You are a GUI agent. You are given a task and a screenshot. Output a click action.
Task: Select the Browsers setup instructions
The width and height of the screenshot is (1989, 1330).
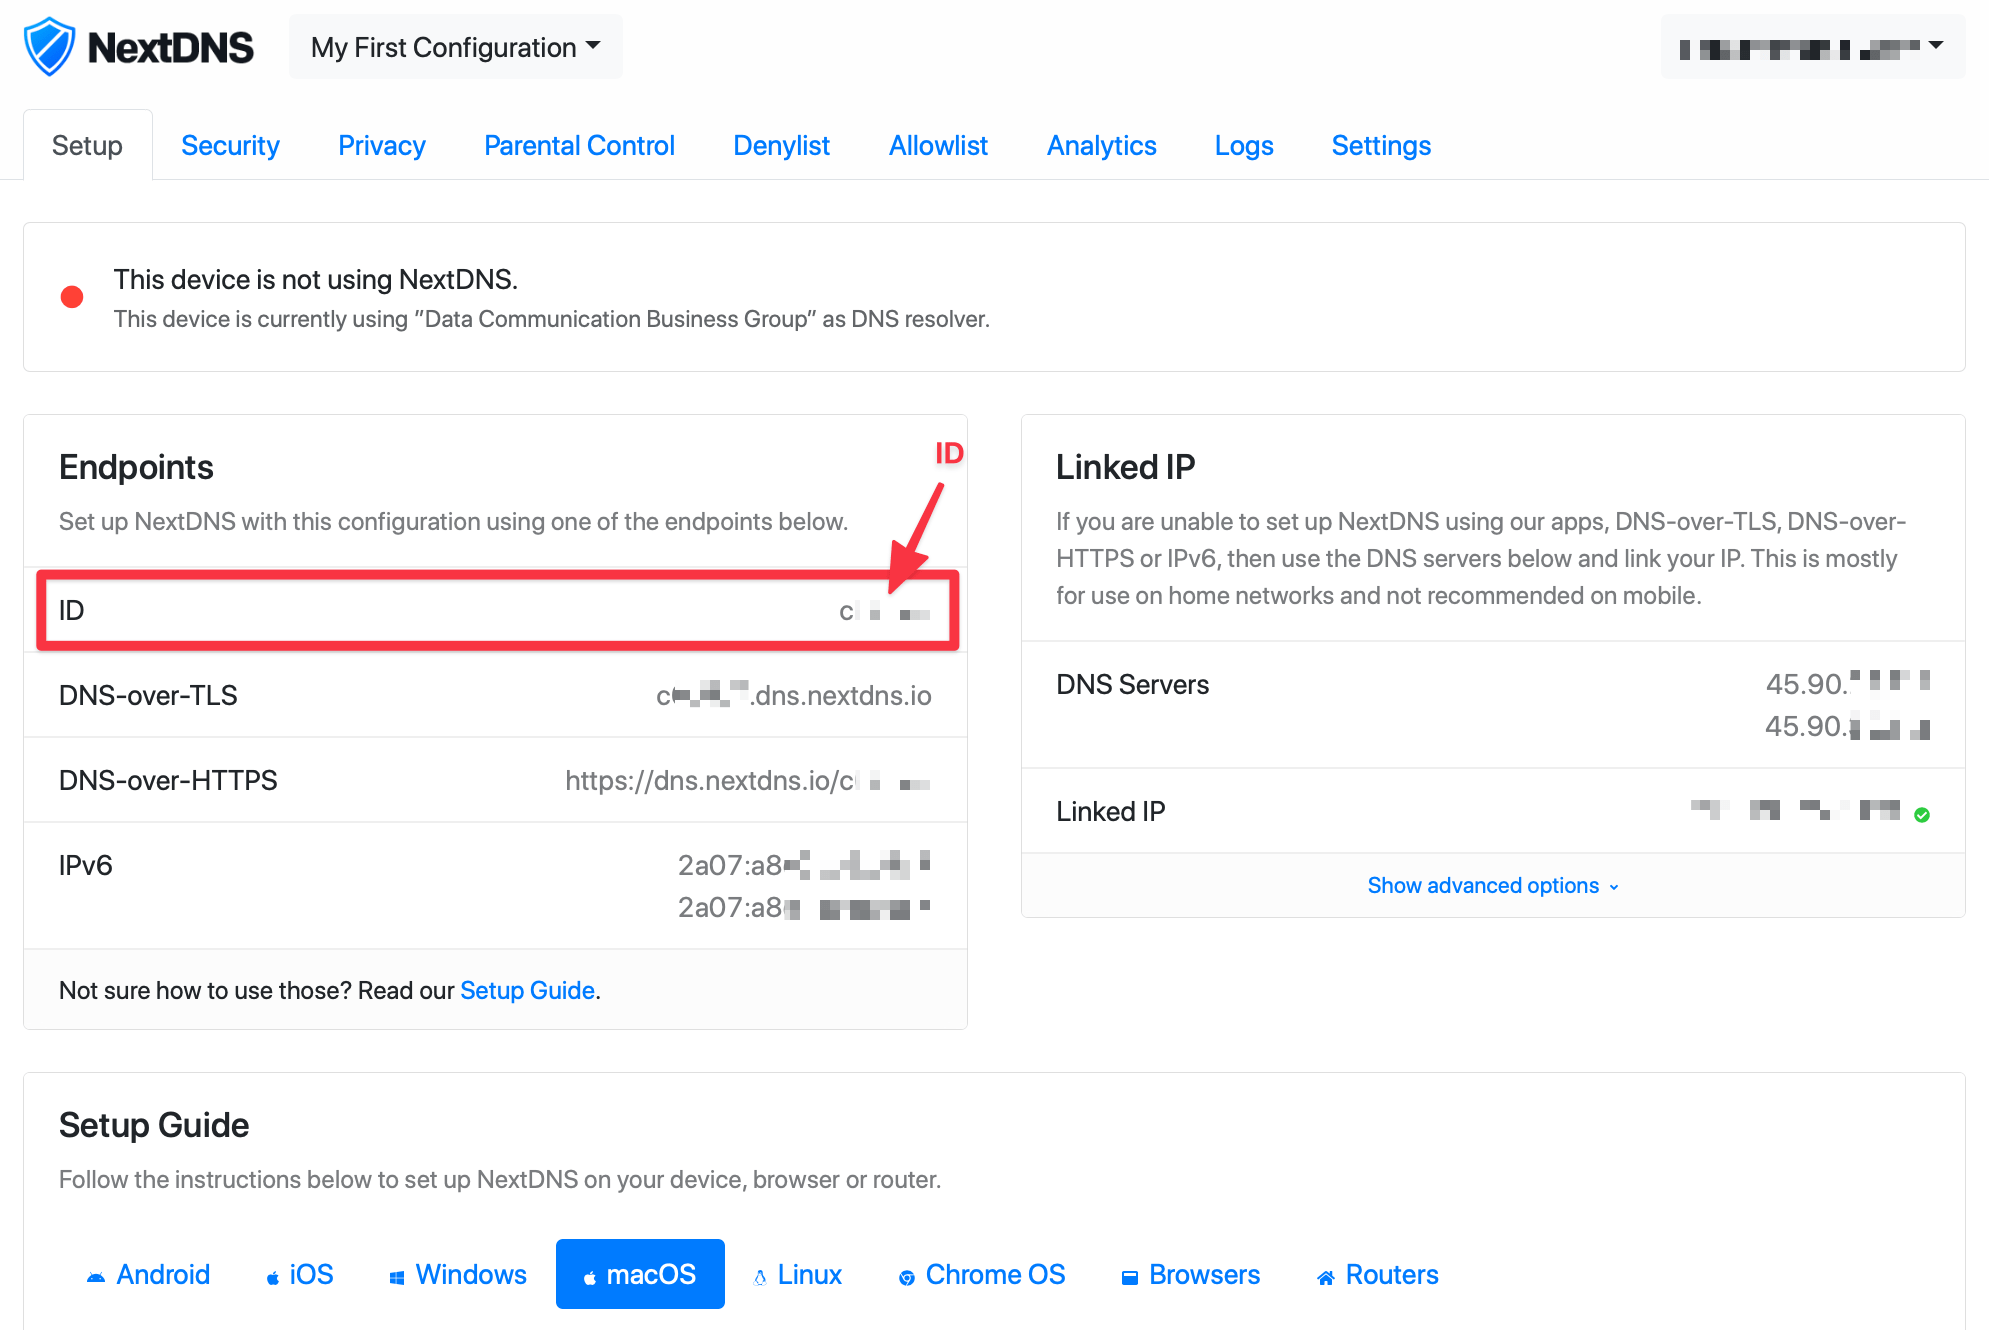click(1191, 1274)
